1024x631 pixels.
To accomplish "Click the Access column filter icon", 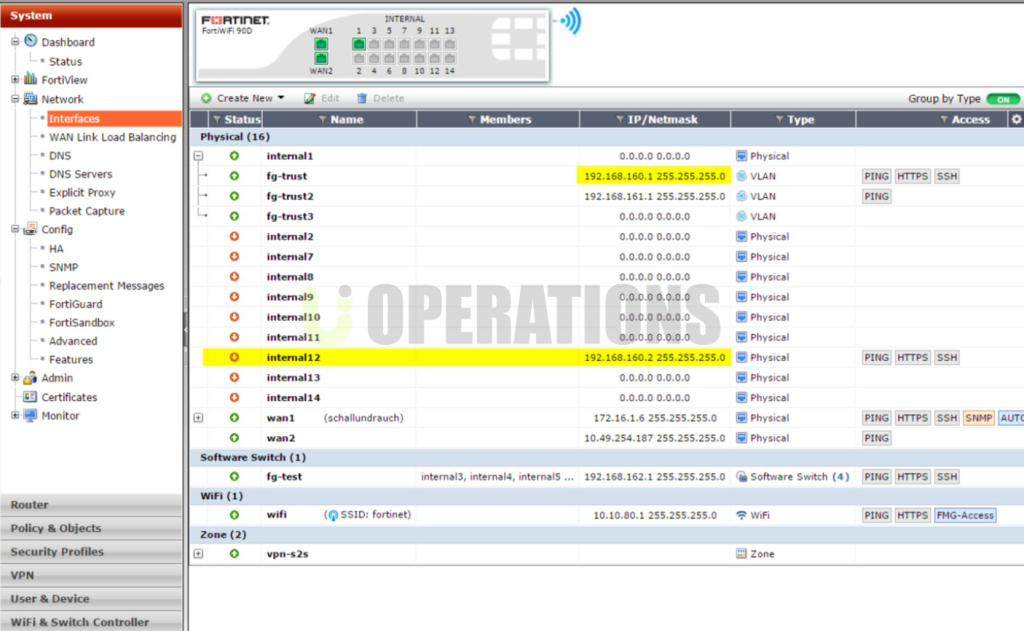I will (944, 120).
